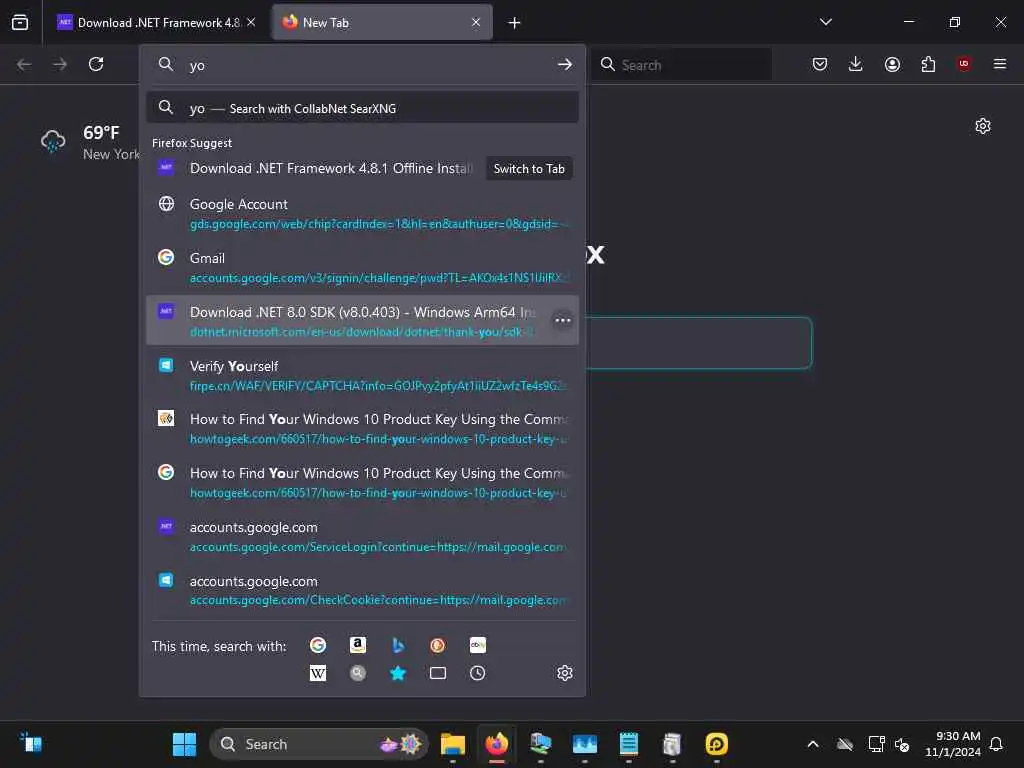
Task: Select Download .NET 8.0 SDK suggestion
Action: [x=362, y=321]
